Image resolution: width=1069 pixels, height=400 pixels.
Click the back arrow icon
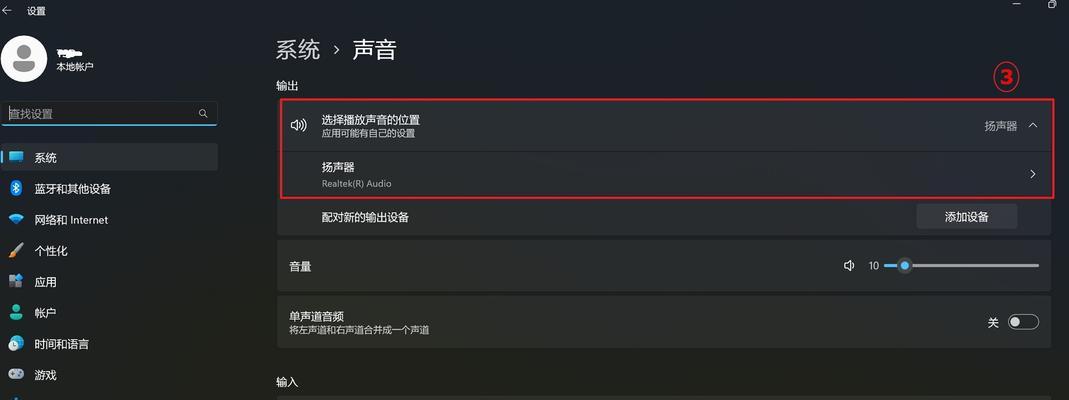coord(7,11)
